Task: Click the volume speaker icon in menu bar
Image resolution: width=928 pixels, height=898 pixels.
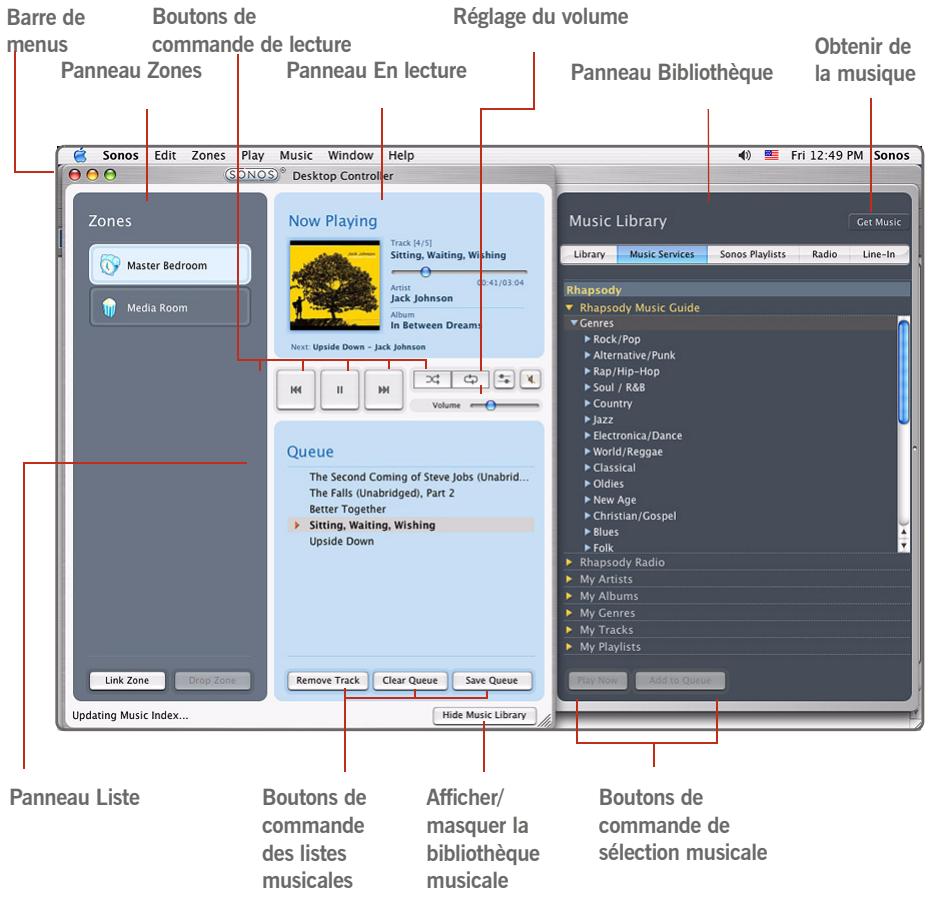Action: click(745, 155)
